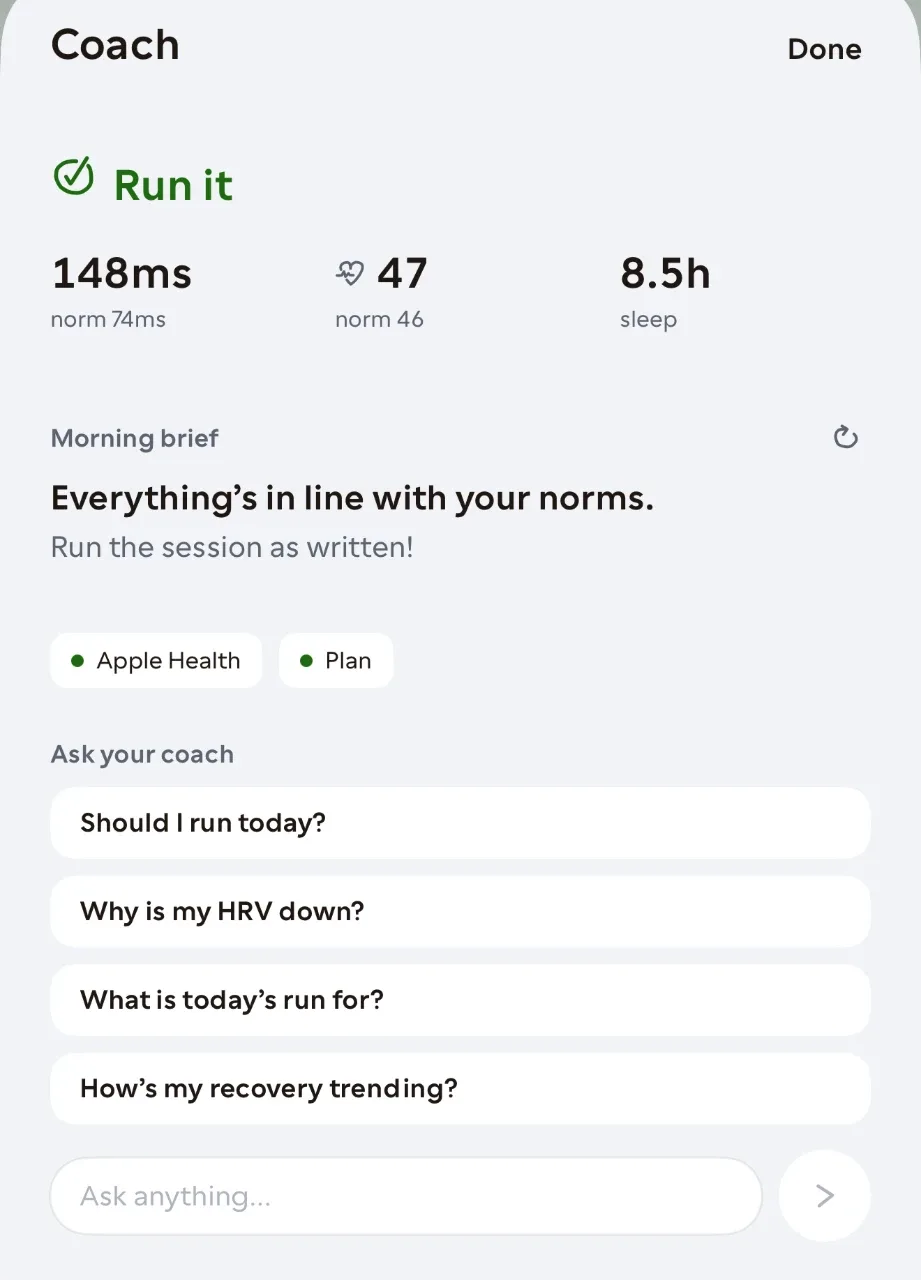Viewport: 921px width, 1280px height.
Task: Tap the green dot on Apple Health chip
Action: tap(77, 661)
